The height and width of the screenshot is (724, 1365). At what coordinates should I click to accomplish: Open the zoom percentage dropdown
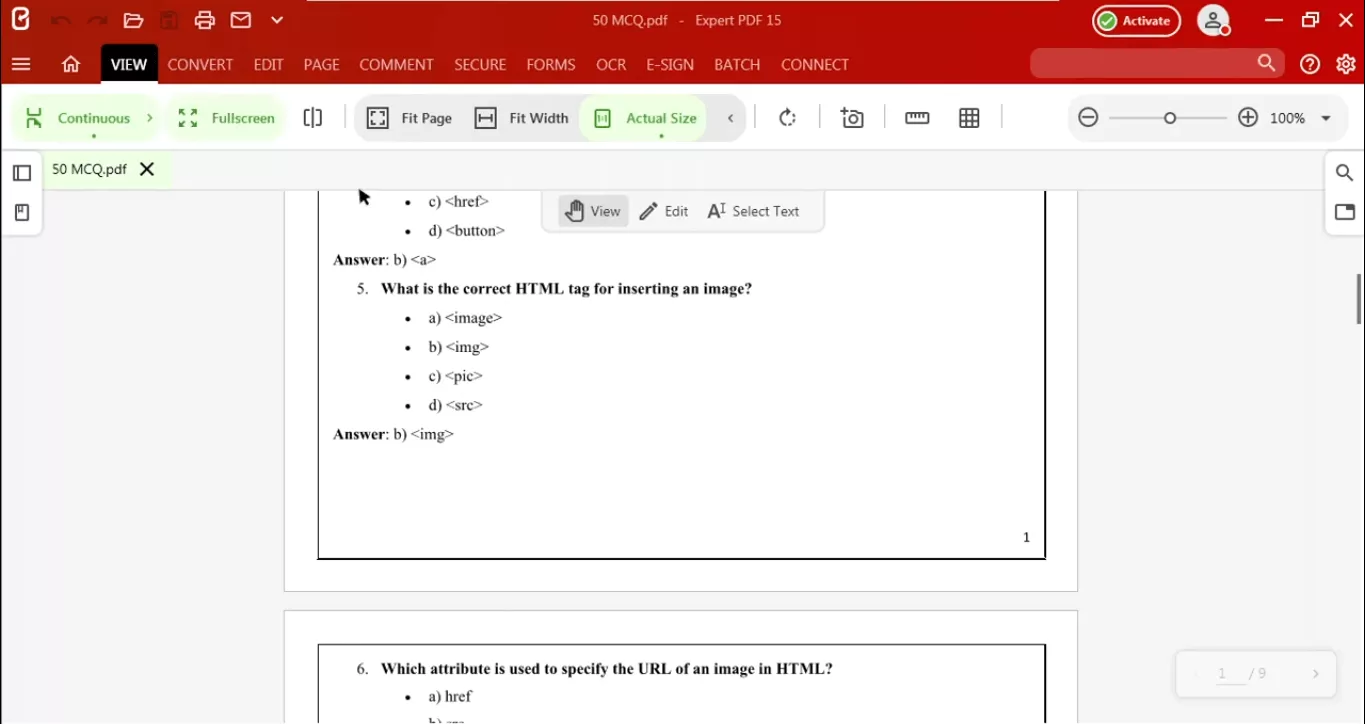[1325, 117]
